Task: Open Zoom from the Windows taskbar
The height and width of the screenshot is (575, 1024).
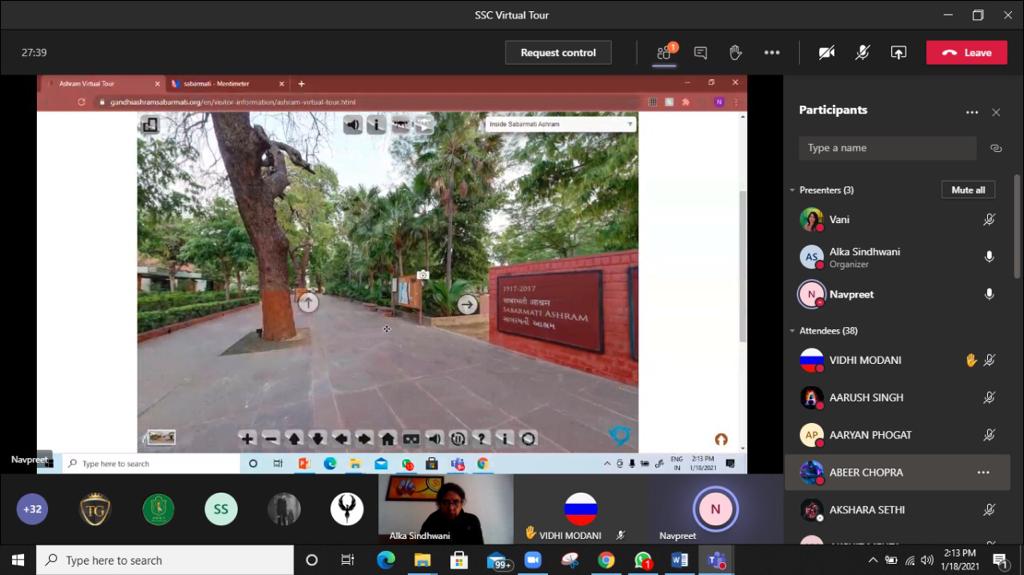Action: pos(533,560)
